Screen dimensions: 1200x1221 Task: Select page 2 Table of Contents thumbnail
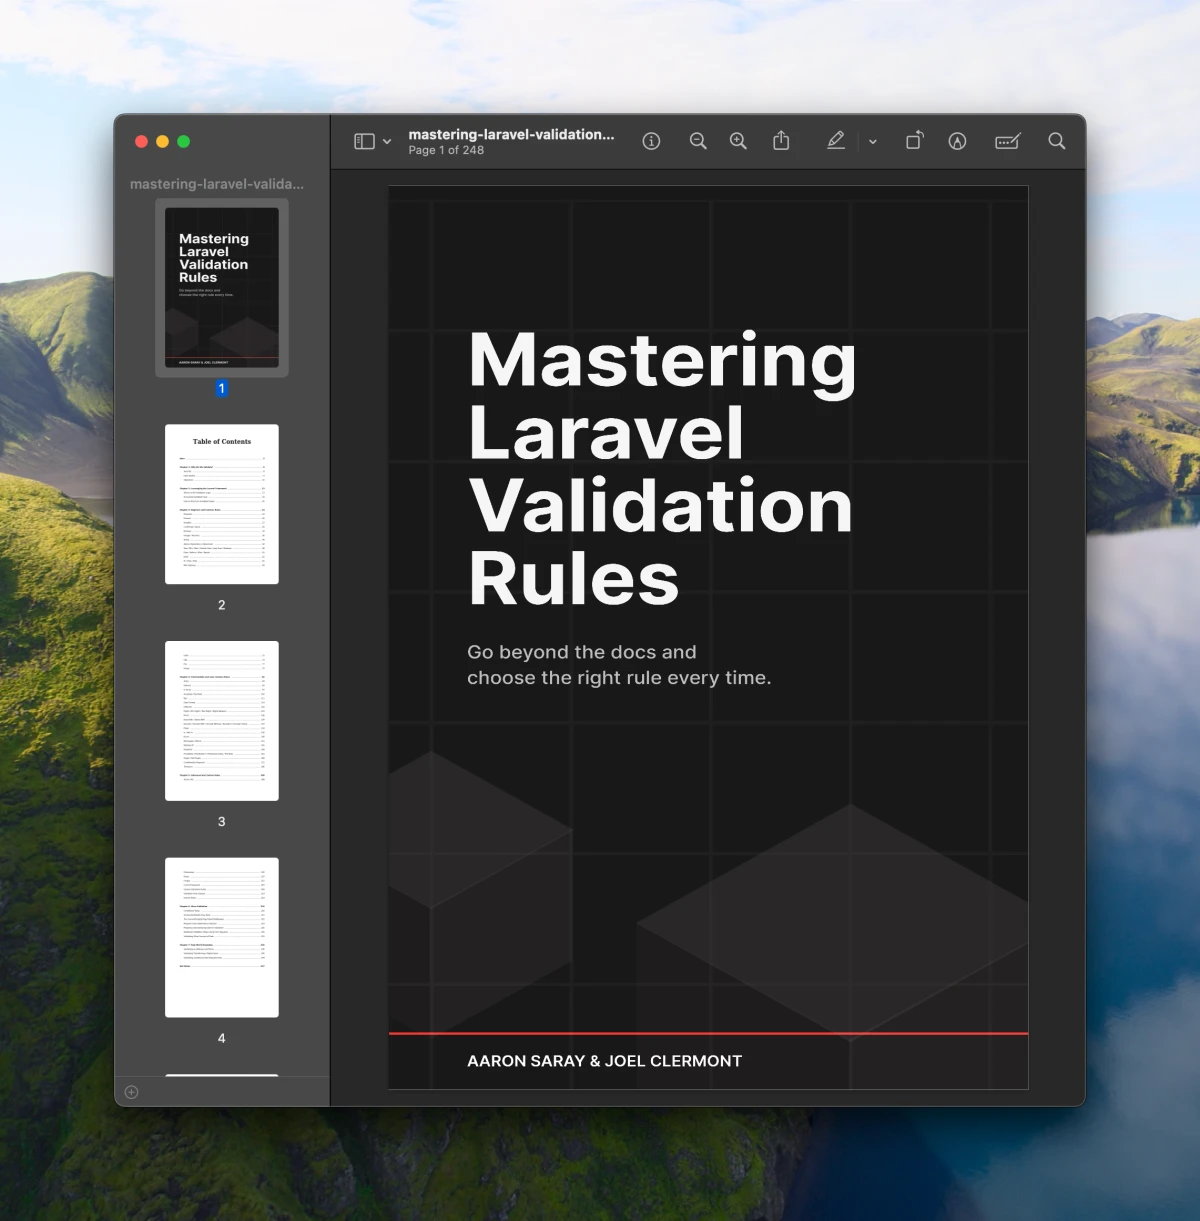click(222, 504)
